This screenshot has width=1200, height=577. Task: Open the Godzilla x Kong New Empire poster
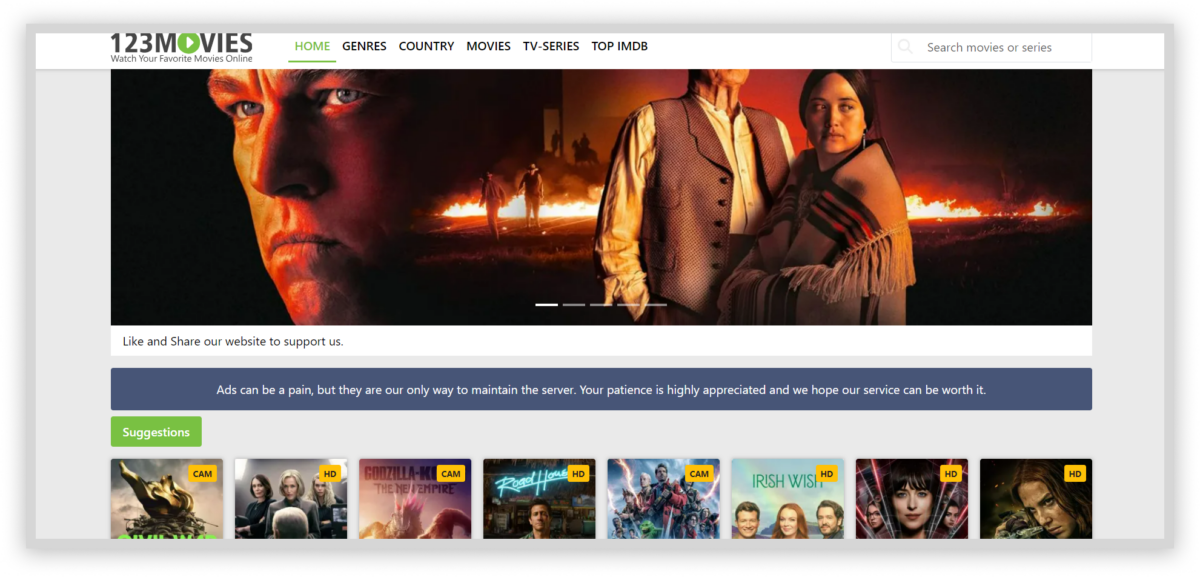click(415, 498)
